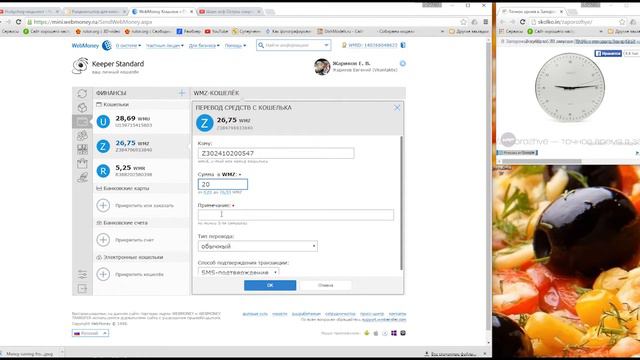The image size is (640, 360).
Task: Click the search information input field
Action: point(293,45)
